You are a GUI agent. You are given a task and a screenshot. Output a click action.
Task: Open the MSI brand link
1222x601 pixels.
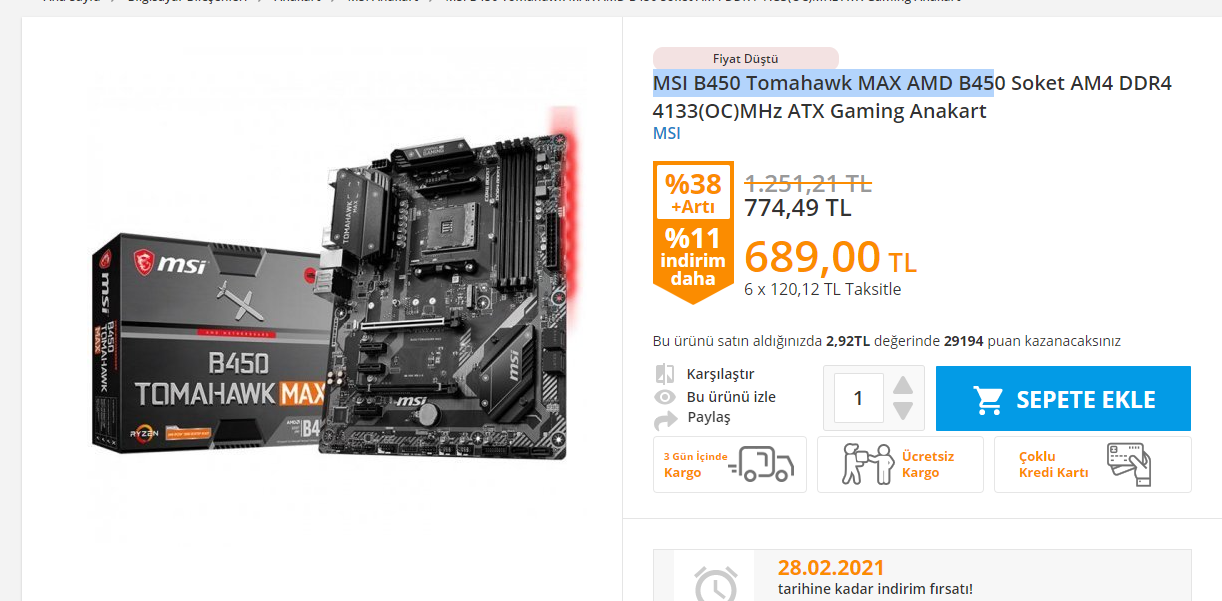[x=667, y=133]
